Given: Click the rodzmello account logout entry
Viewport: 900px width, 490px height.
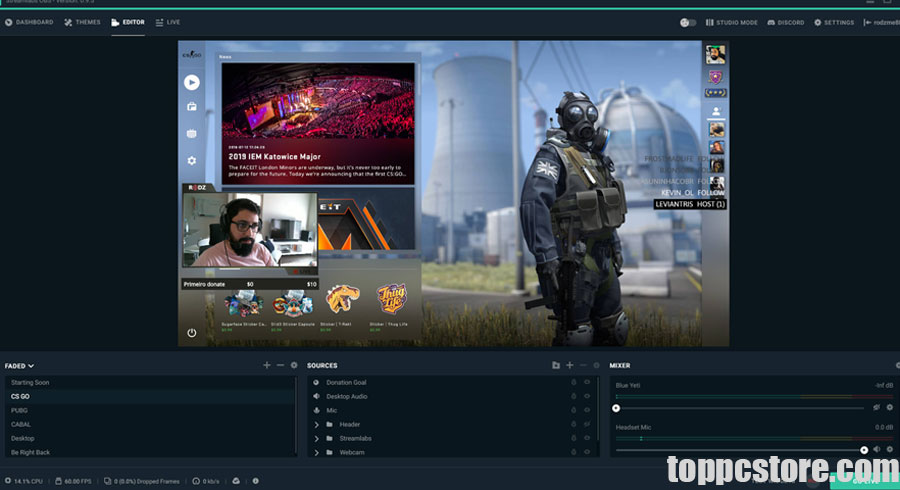Looking at the screenshot, I should click(881, 22).
